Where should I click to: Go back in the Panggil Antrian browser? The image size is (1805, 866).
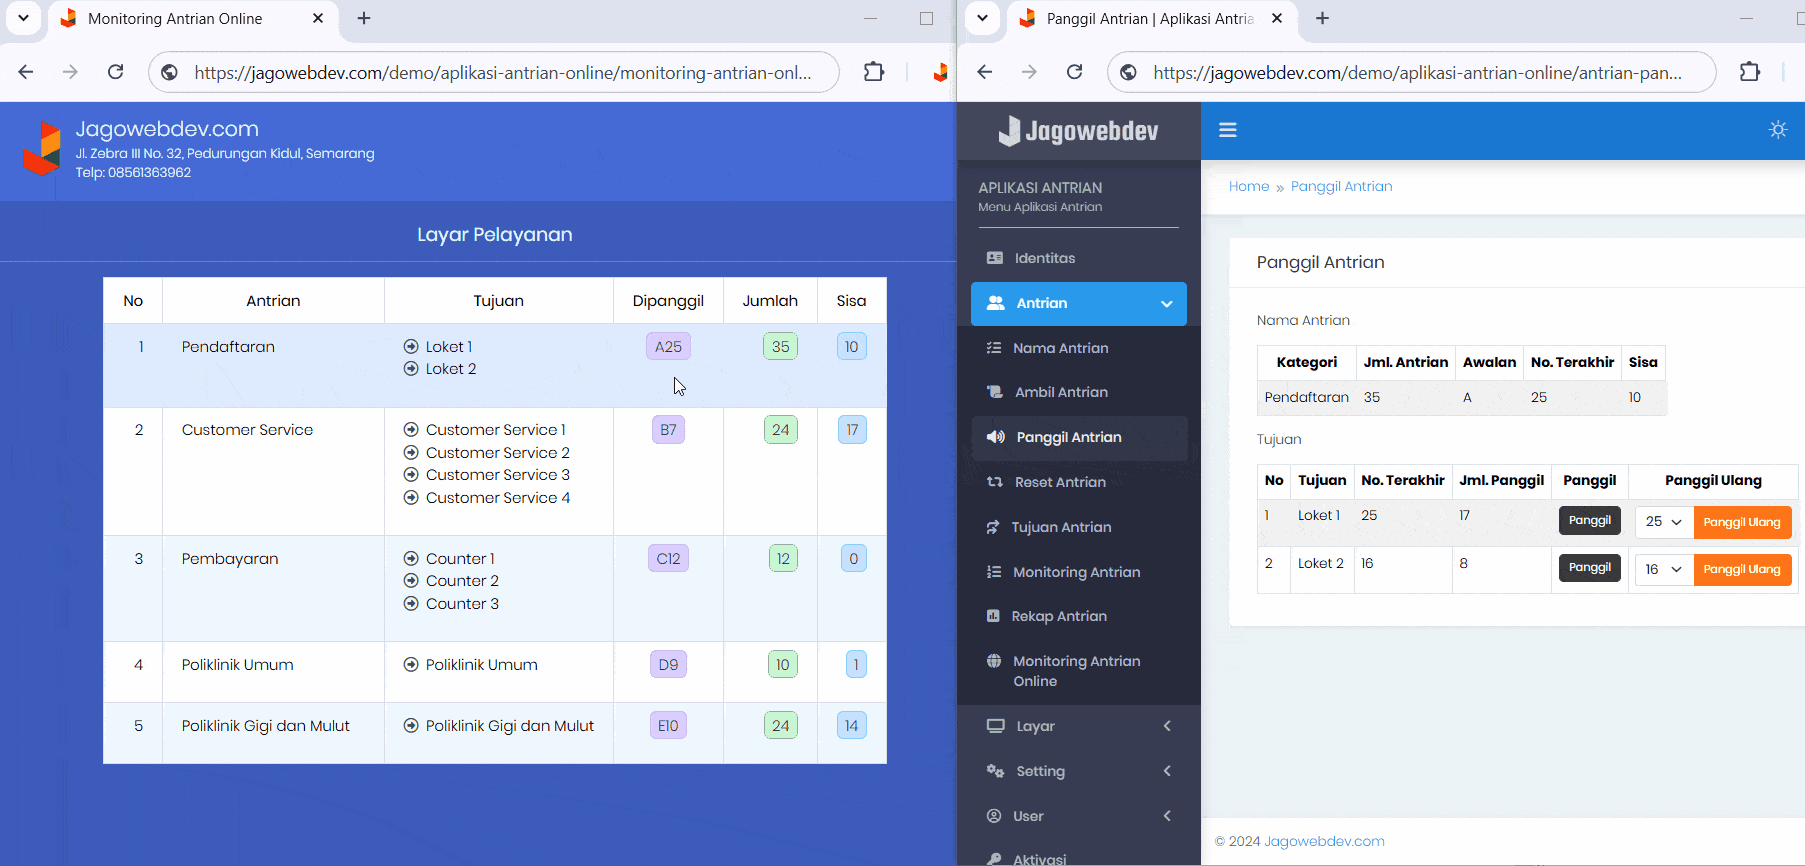(x=985, y=72)
